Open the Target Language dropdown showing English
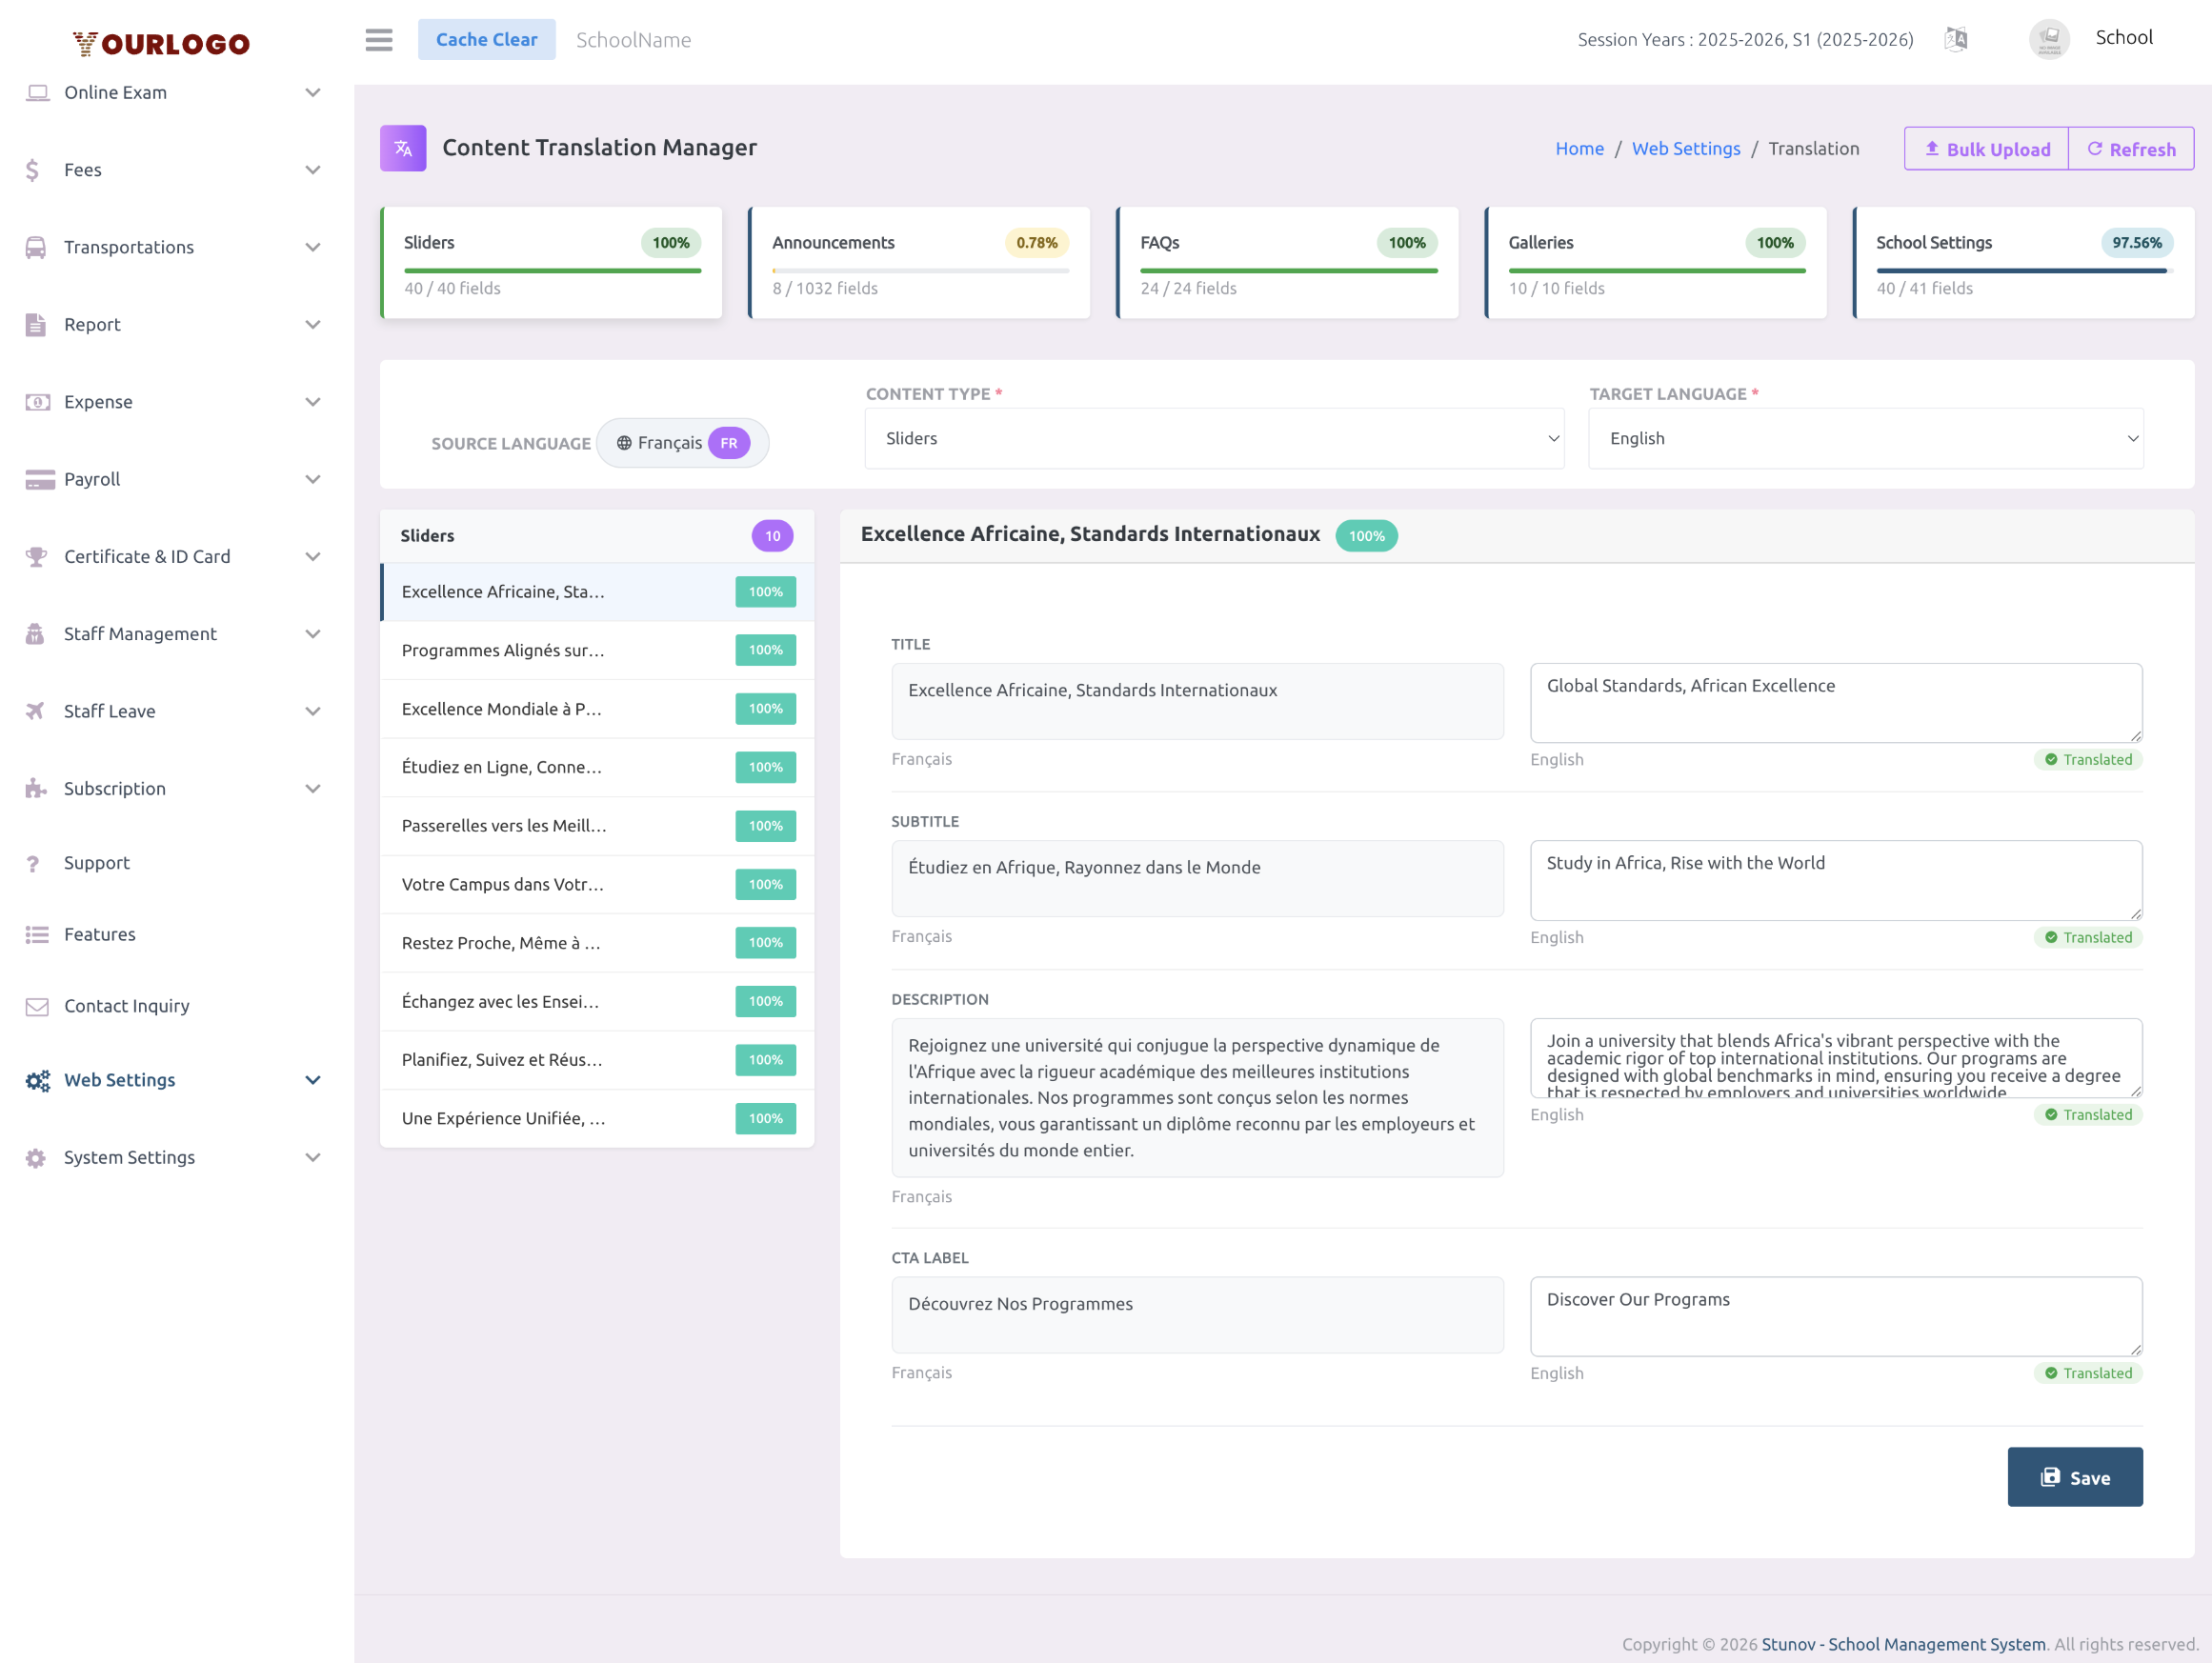Viewport: 2212px width, 1663px height. (x=1865, y=438)
